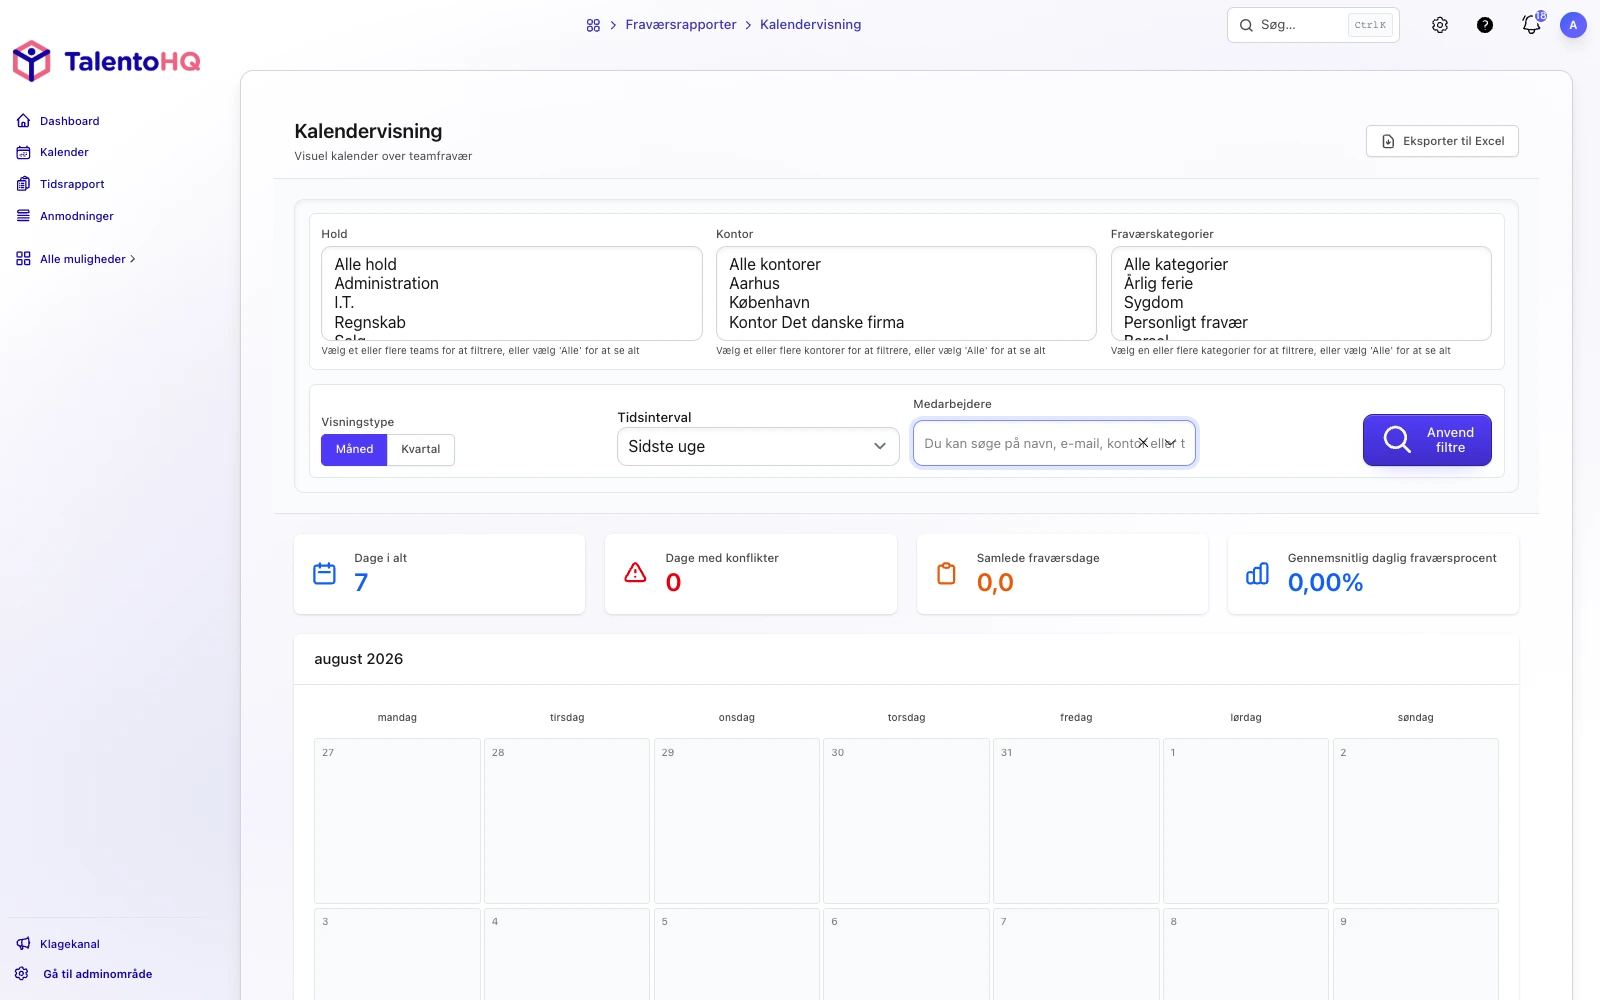This screenshot has height=1000, width=1600.
Task: Open Anmodninger page
Action: pos(77,216)
